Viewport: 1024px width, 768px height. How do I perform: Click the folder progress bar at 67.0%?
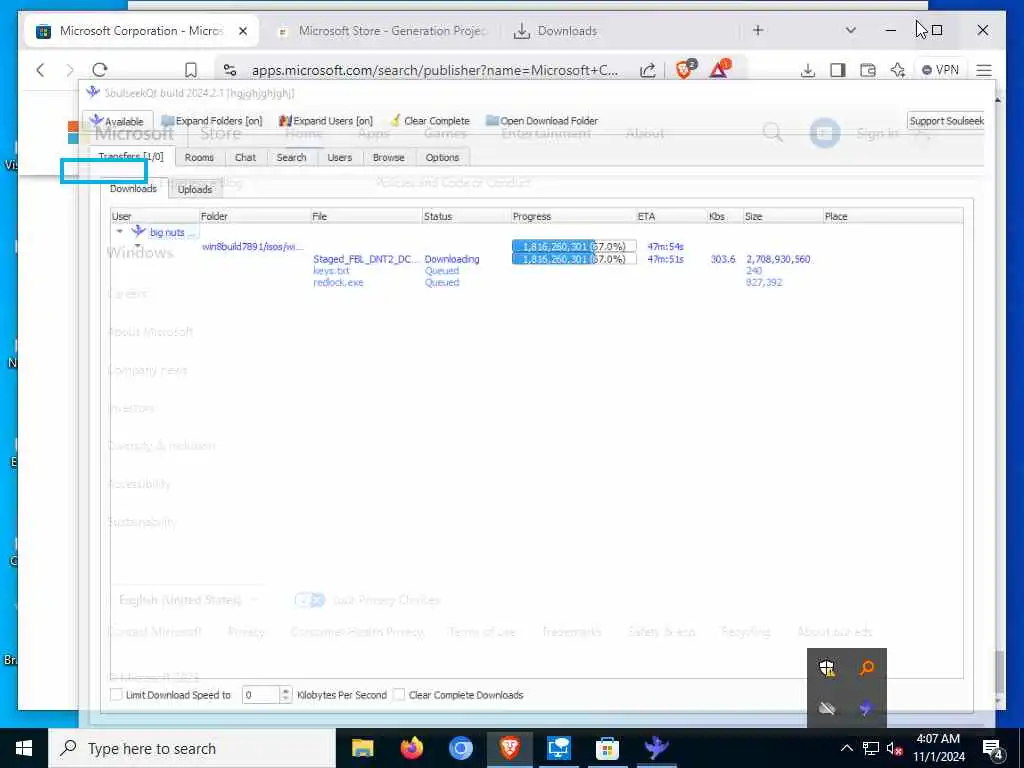click(574, 246)
